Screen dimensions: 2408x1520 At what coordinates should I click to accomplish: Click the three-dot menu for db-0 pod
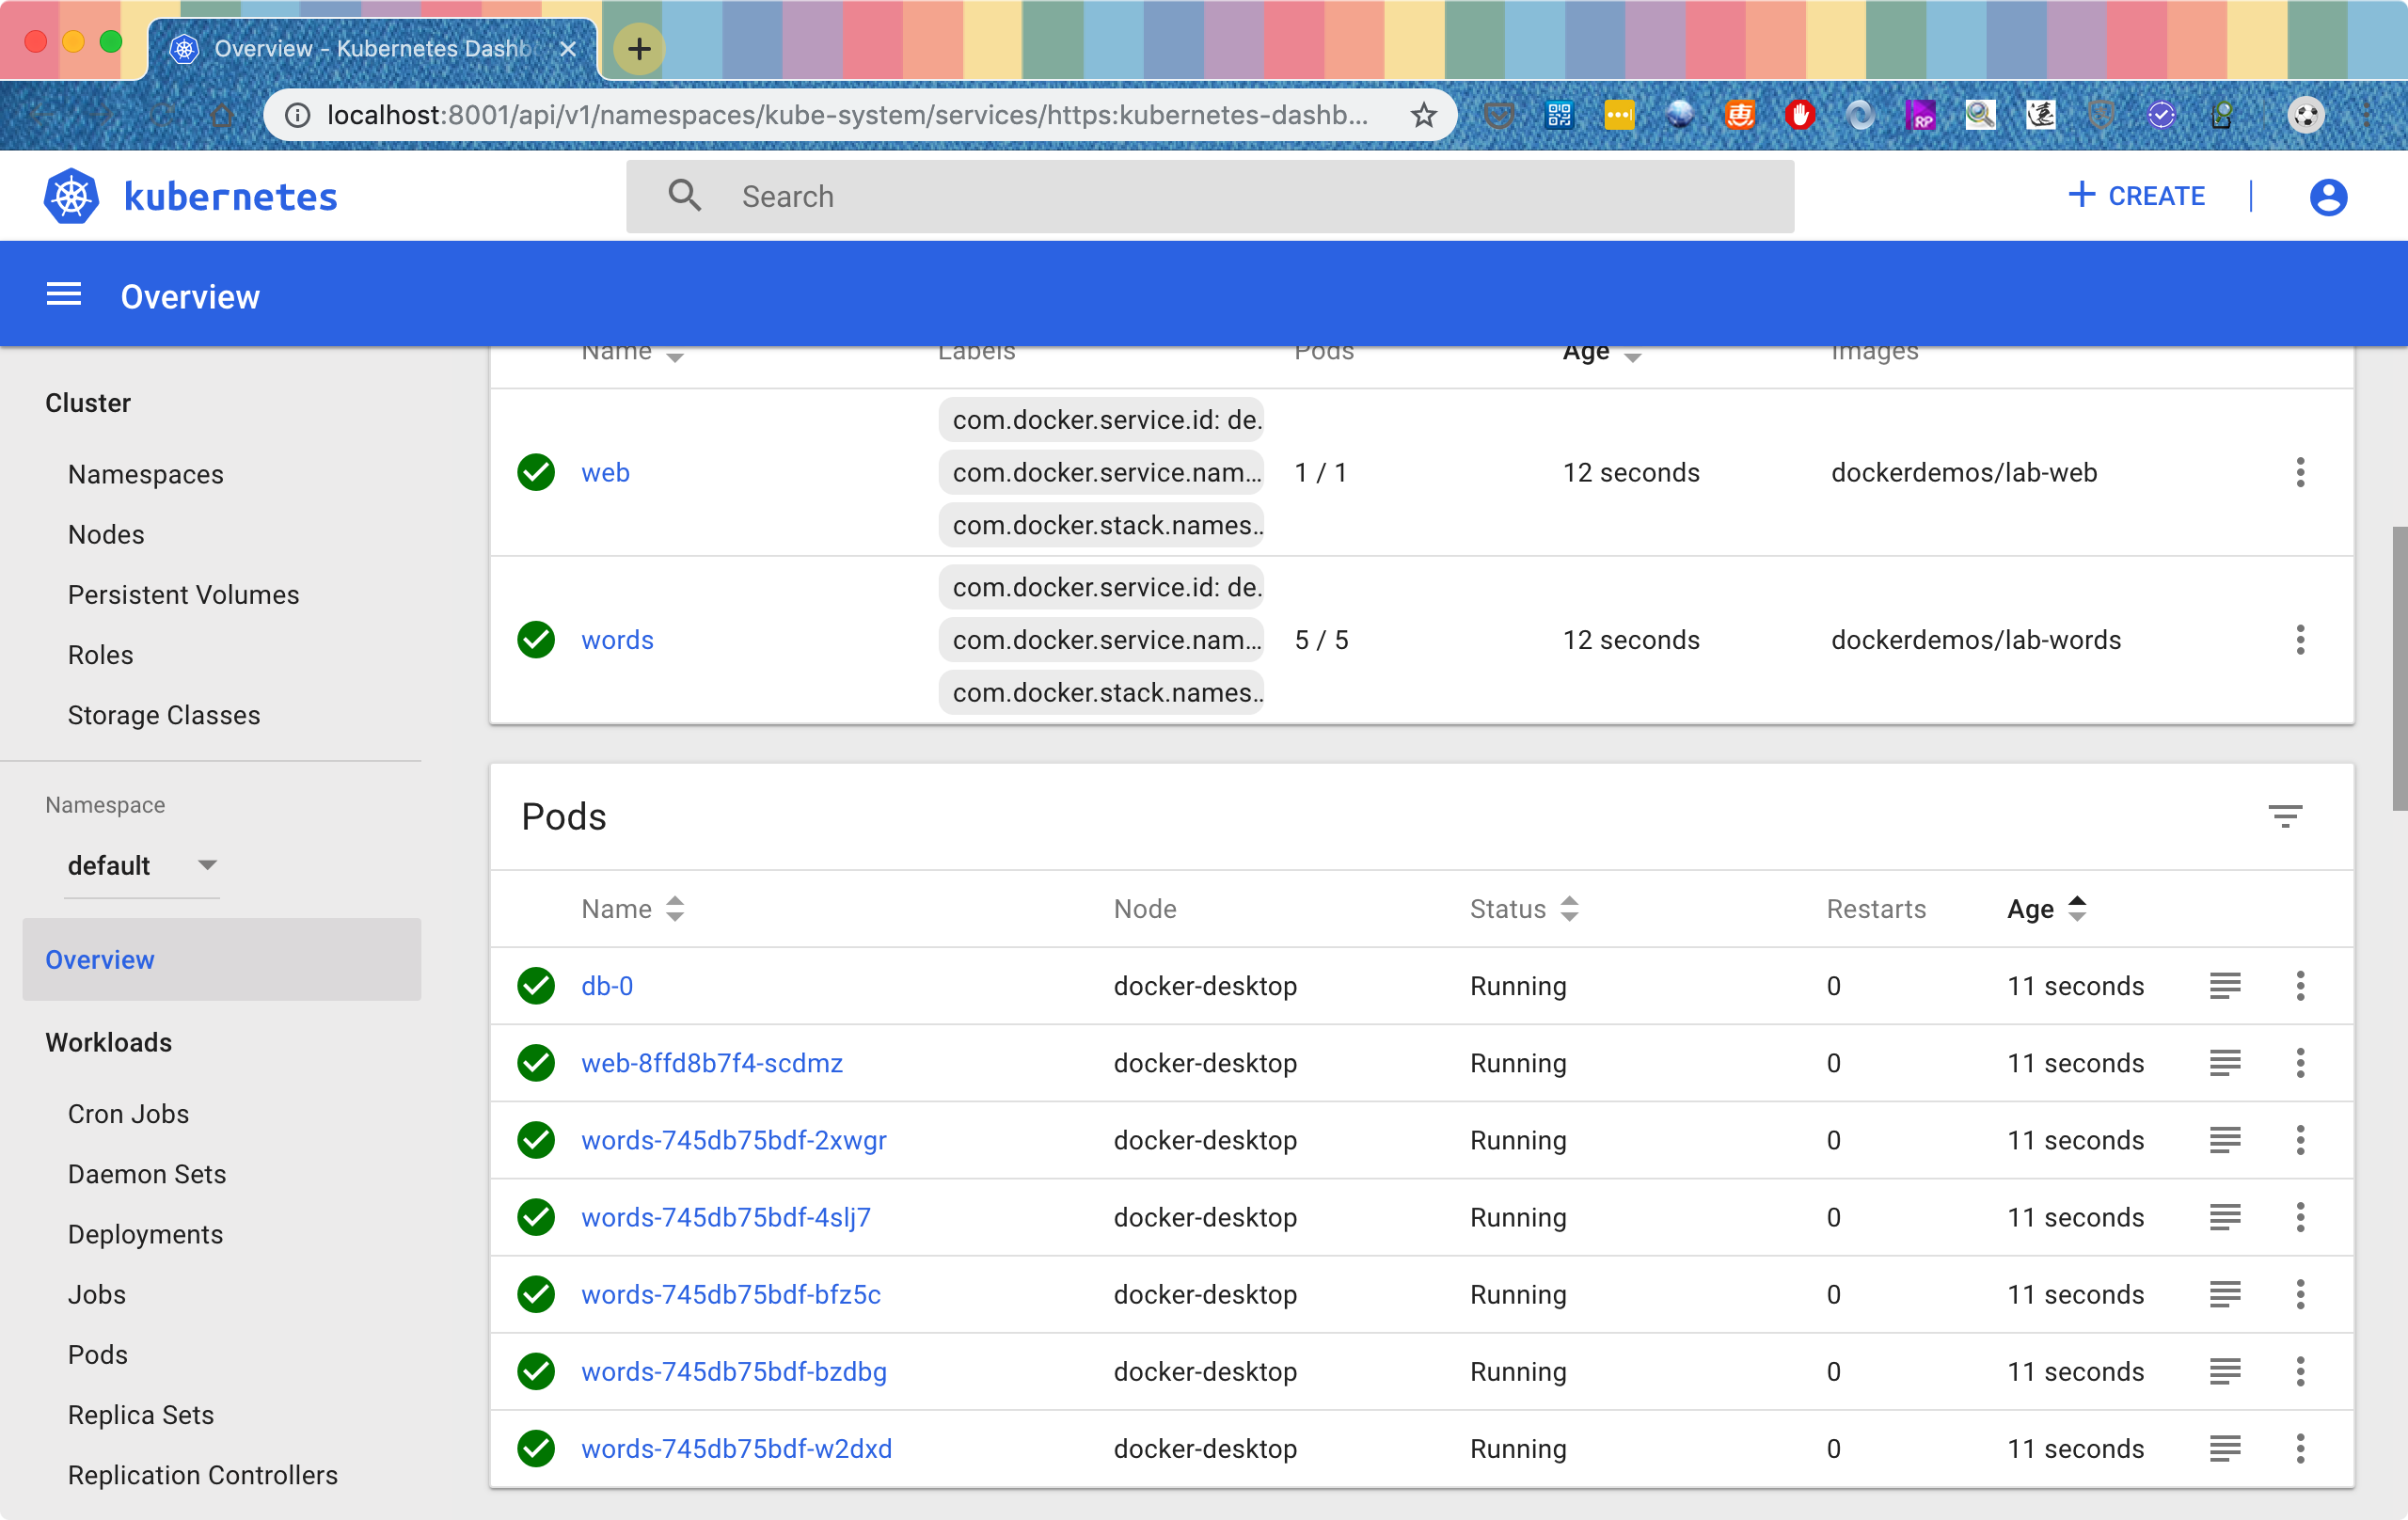(2300, 984)
